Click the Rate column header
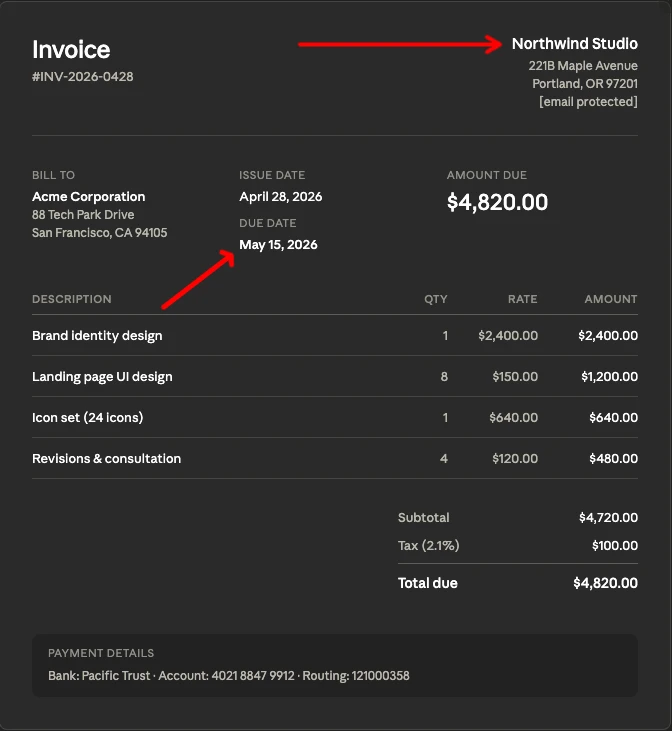 522,299
